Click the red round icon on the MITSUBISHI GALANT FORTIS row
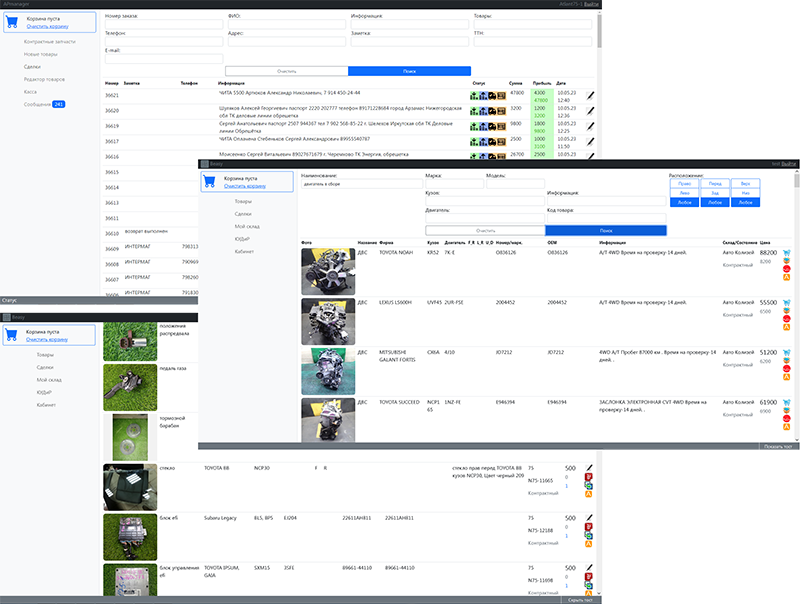Image resolution: width=800 pixels, height=604 pixels. (787, 369)
